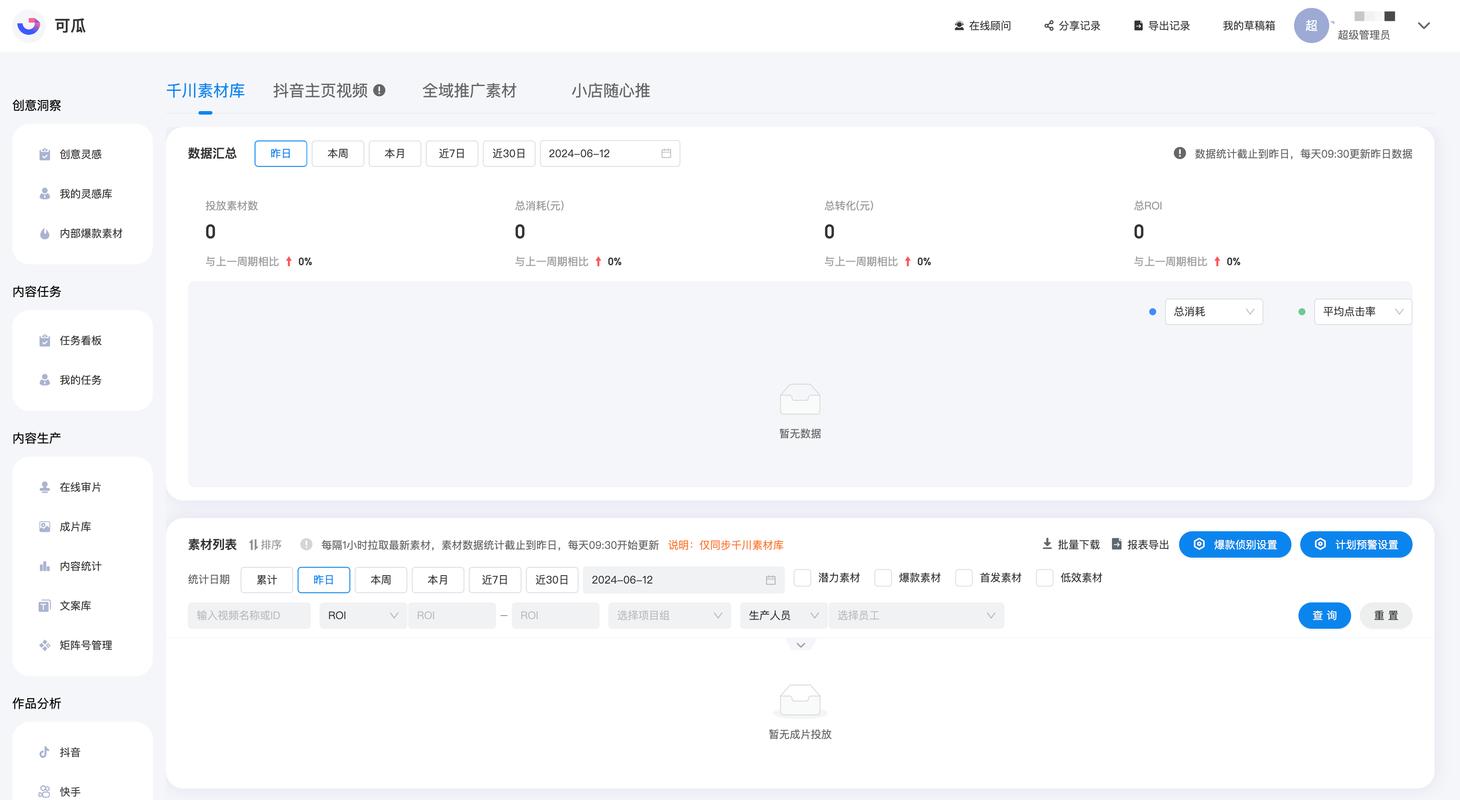Switch to 千川素材库 tab
Image resolution: width=1460 pixels, height=800 pixels.
click(x=205, y=90)
